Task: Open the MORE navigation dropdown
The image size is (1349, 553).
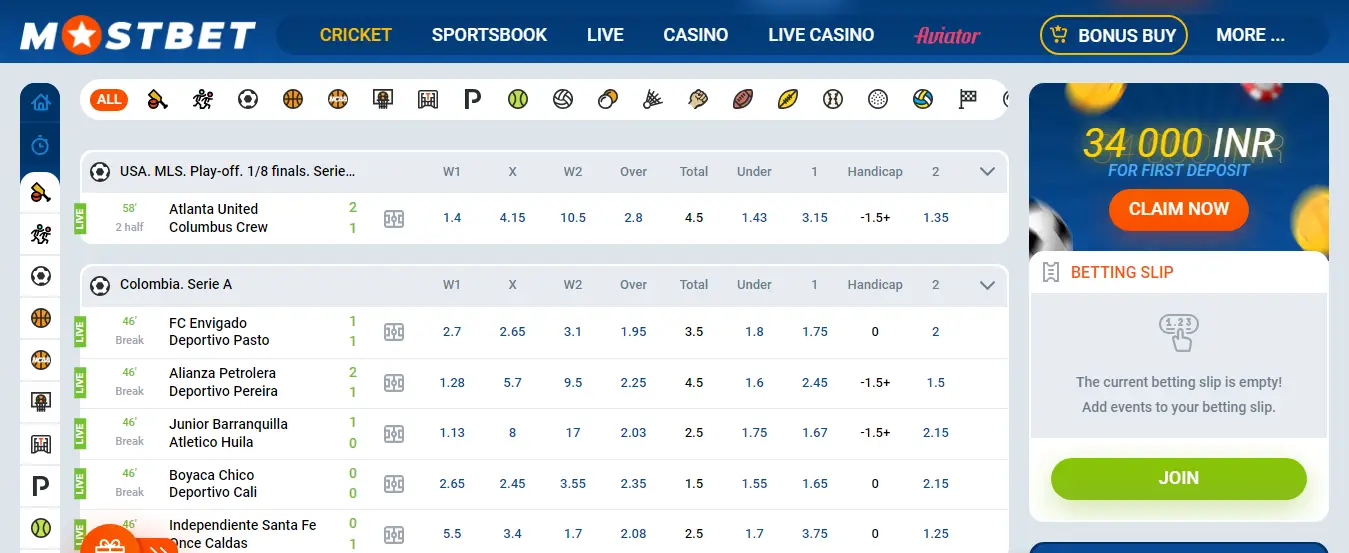Action: [x=1250, y=35]
